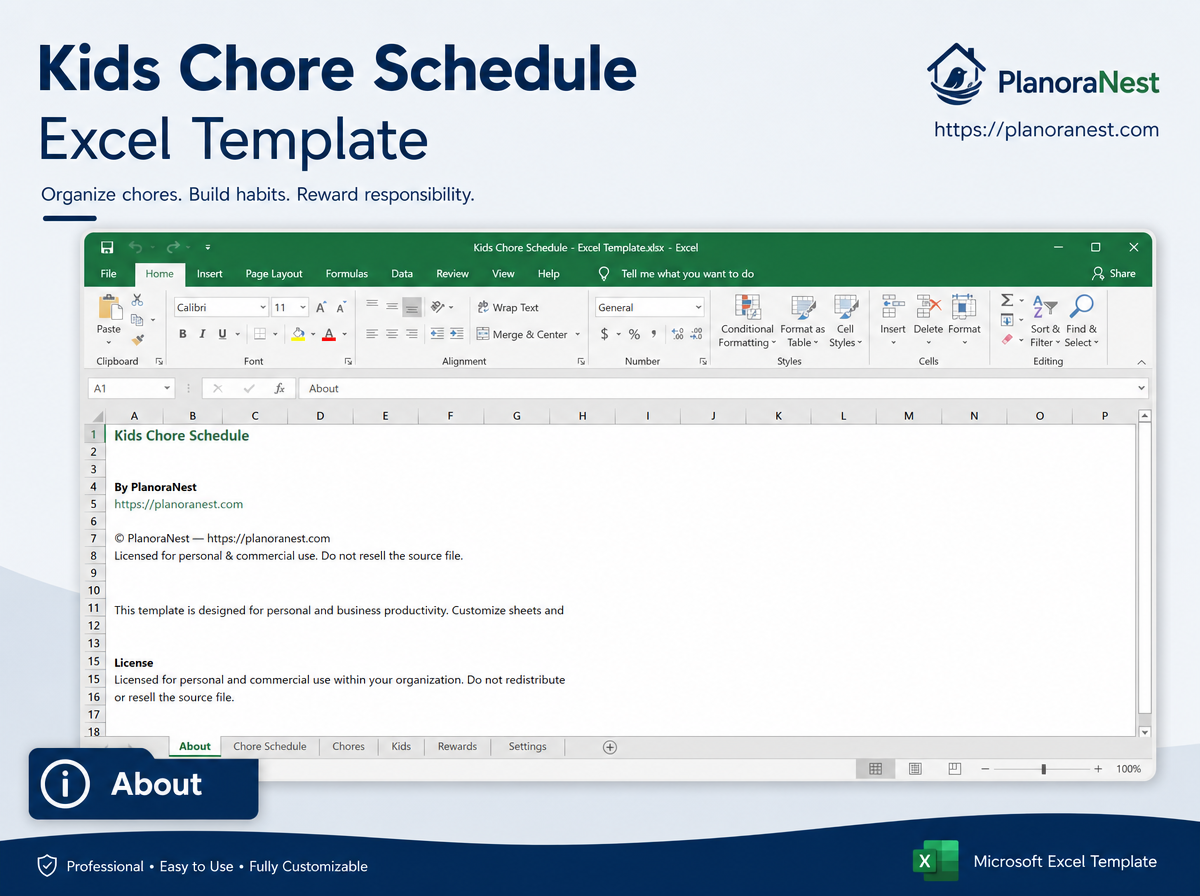1200x896 pixels.
Task: Open Format as Table dropdown
Action: click(803, 320)
